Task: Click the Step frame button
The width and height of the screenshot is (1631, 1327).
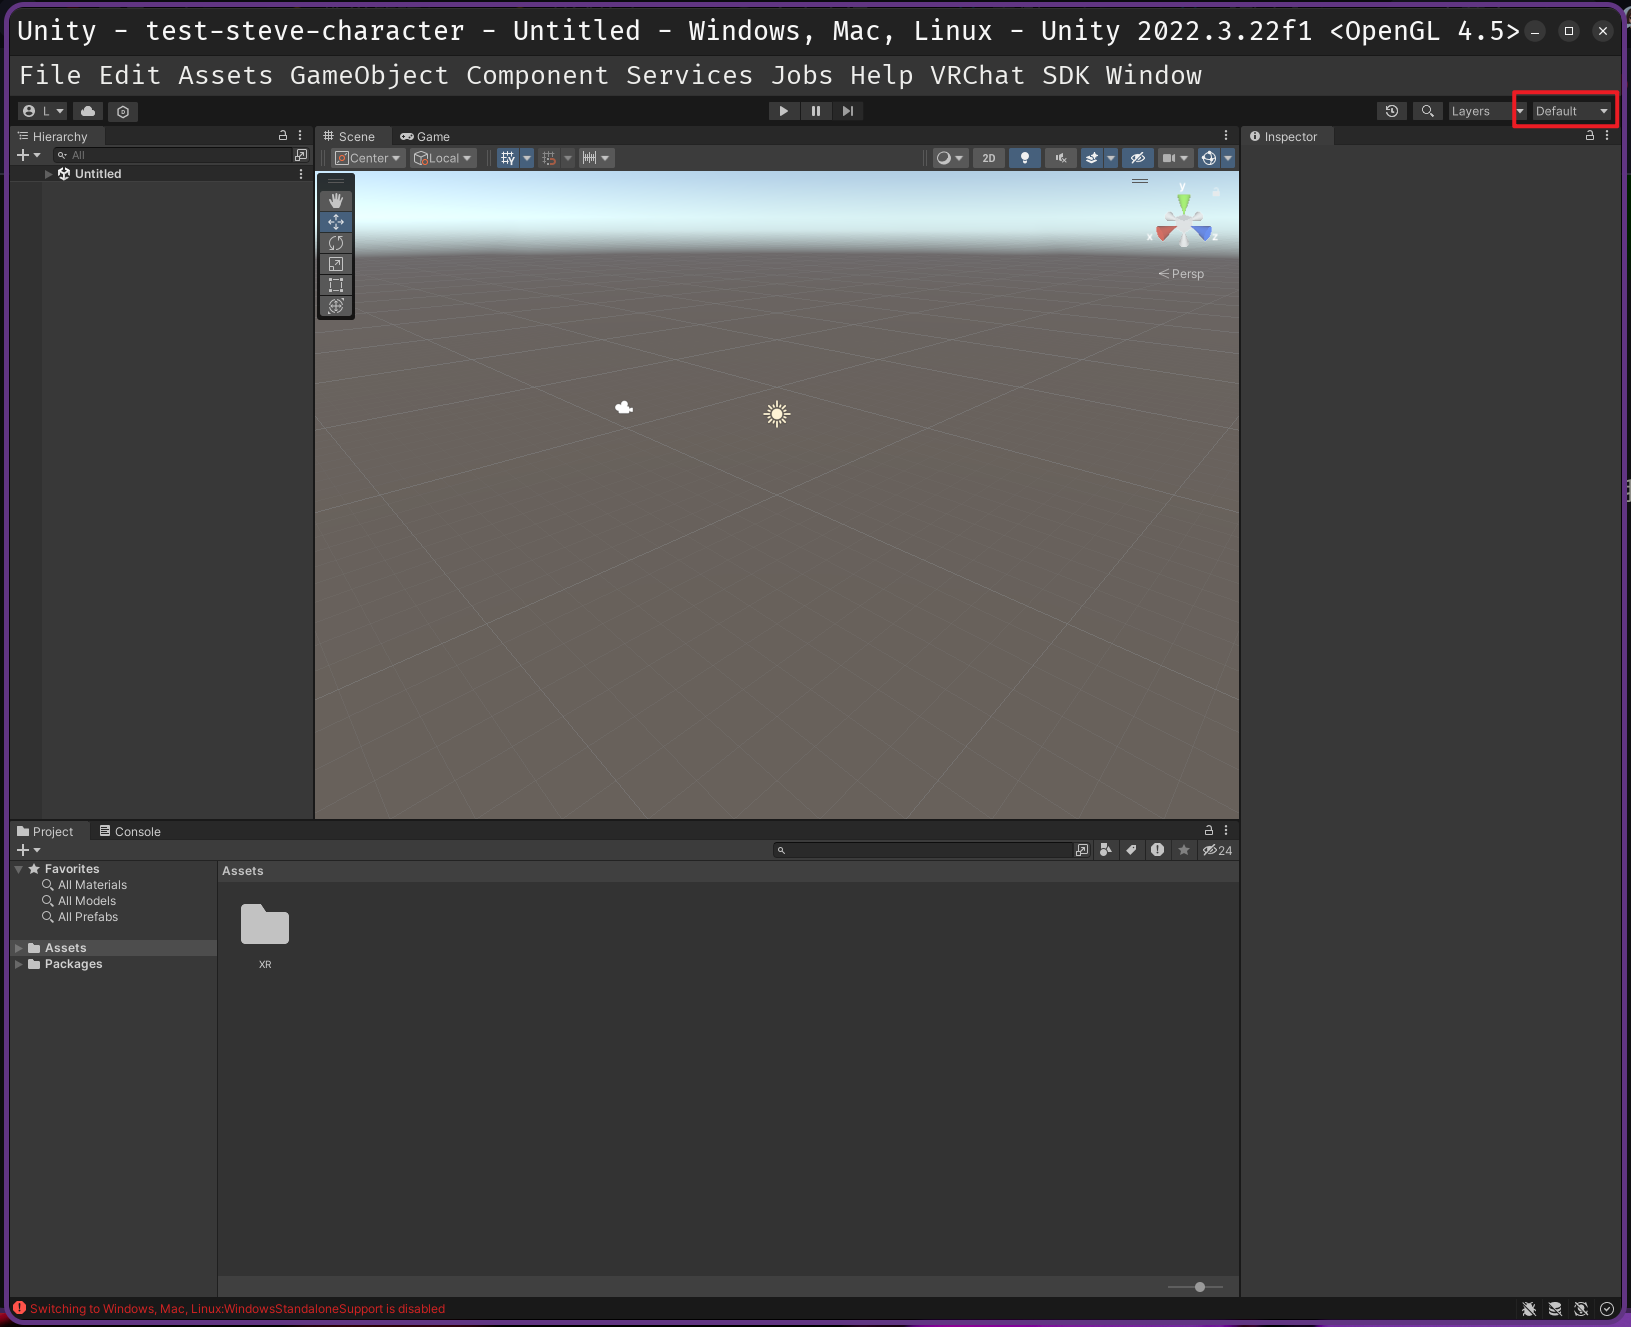Action: click(x=848, y=111)
